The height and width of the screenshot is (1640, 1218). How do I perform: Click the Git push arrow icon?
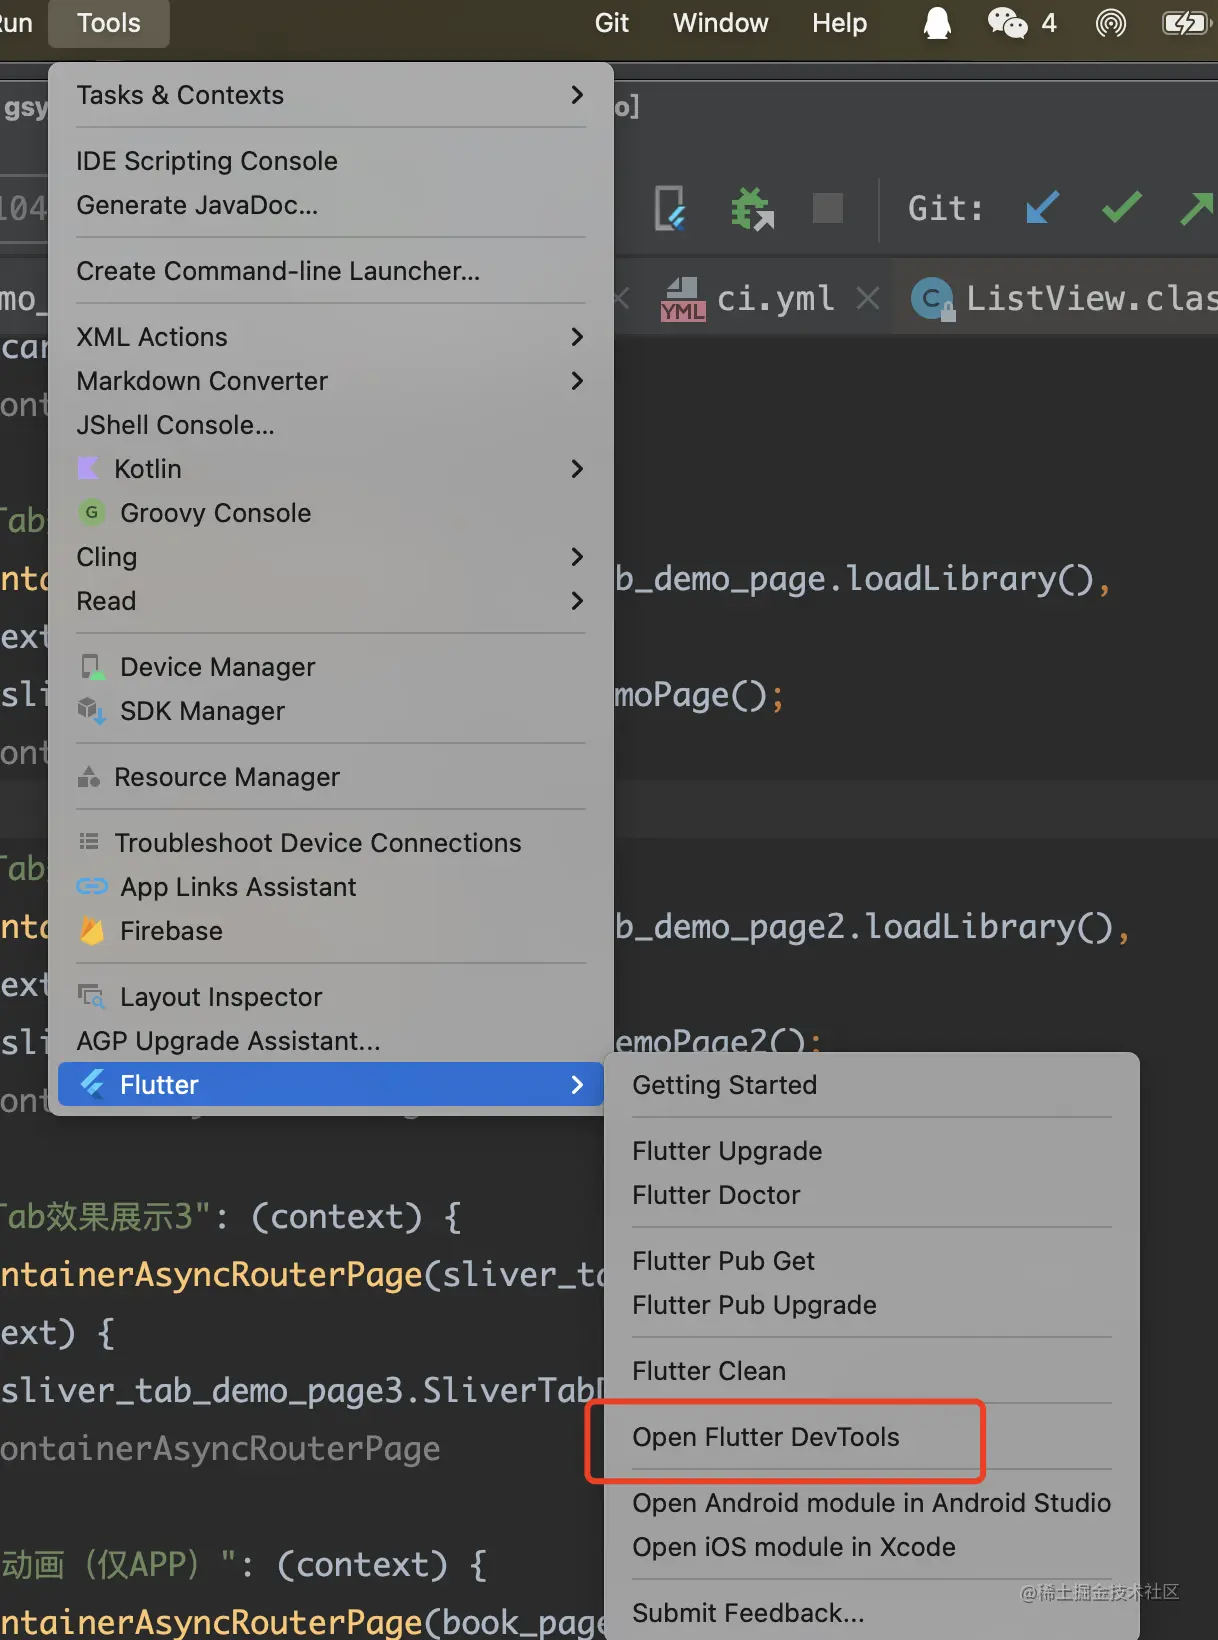(1197, 208)
